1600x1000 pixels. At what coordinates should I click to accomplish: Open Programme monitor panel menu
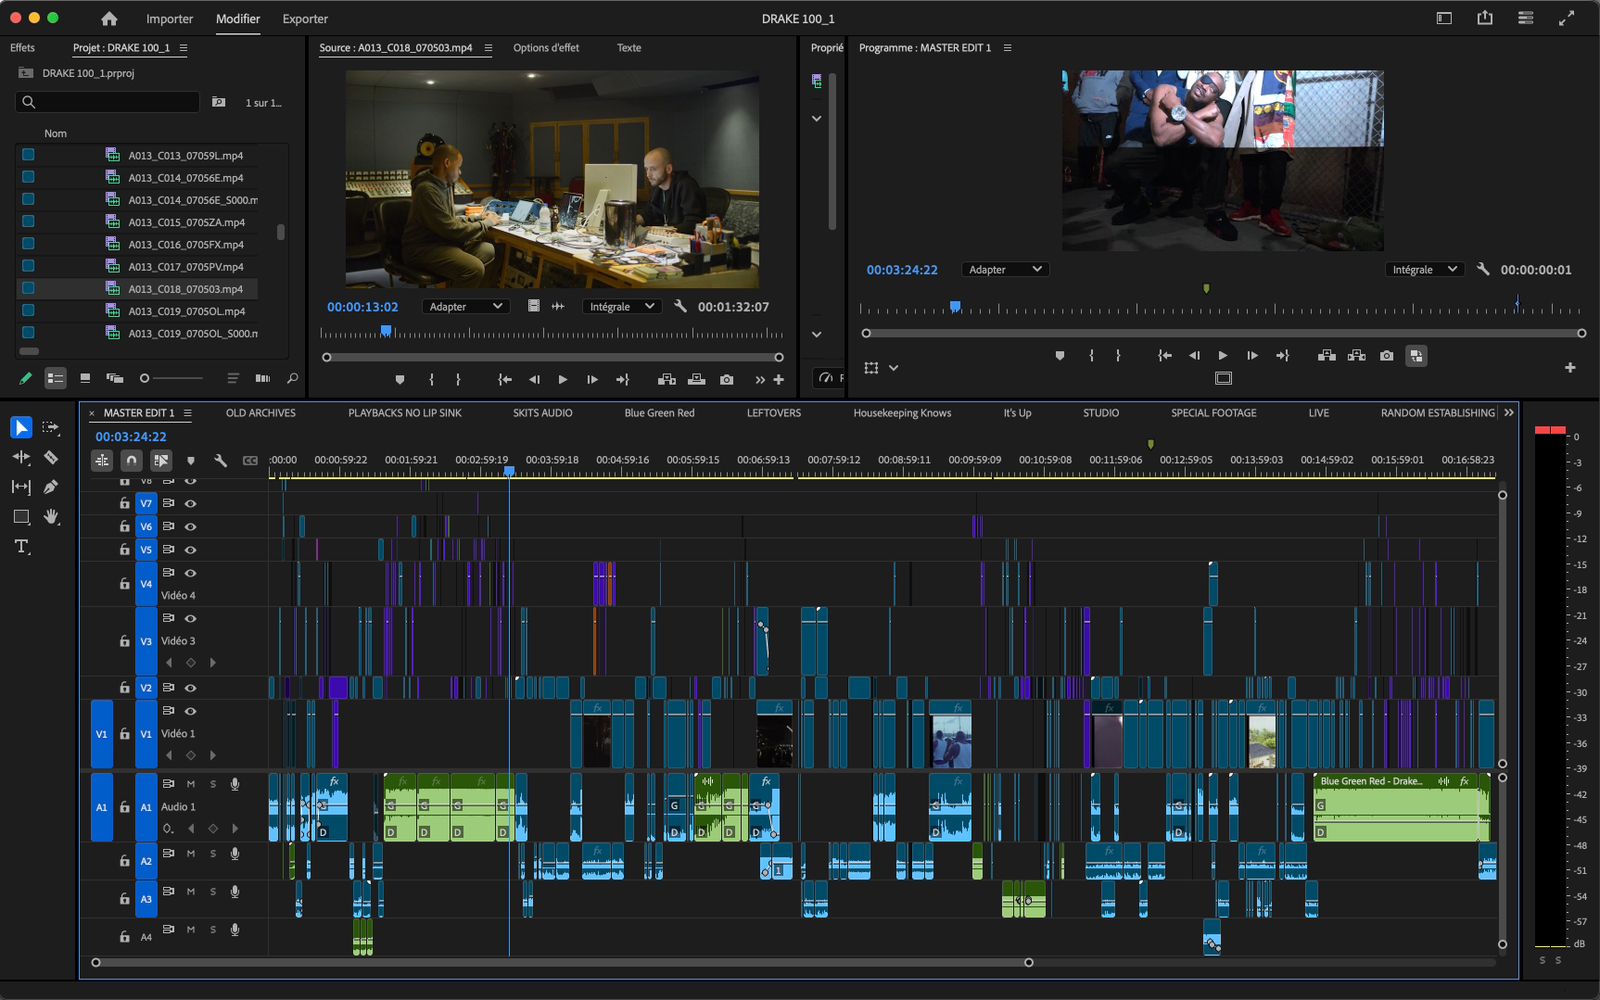(1007, 48)
